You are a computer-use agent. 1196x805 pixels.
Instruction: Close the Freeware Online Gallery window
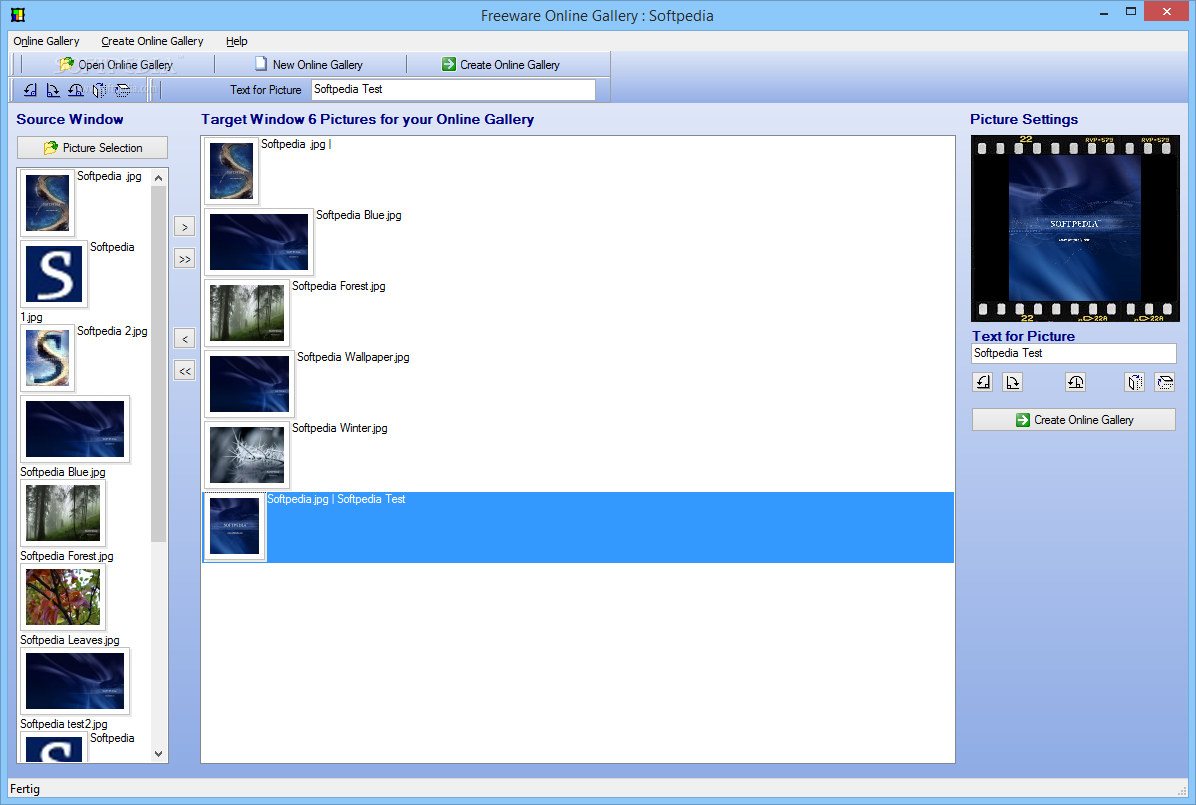1166,11
